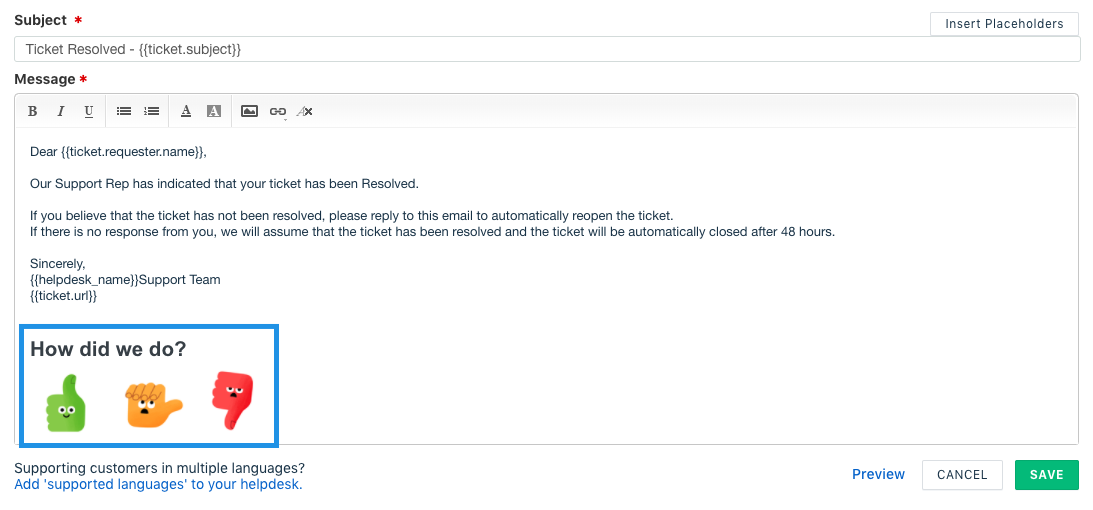1093x510 pixels.
Task: Save the email template
Action: point(1046,475)
